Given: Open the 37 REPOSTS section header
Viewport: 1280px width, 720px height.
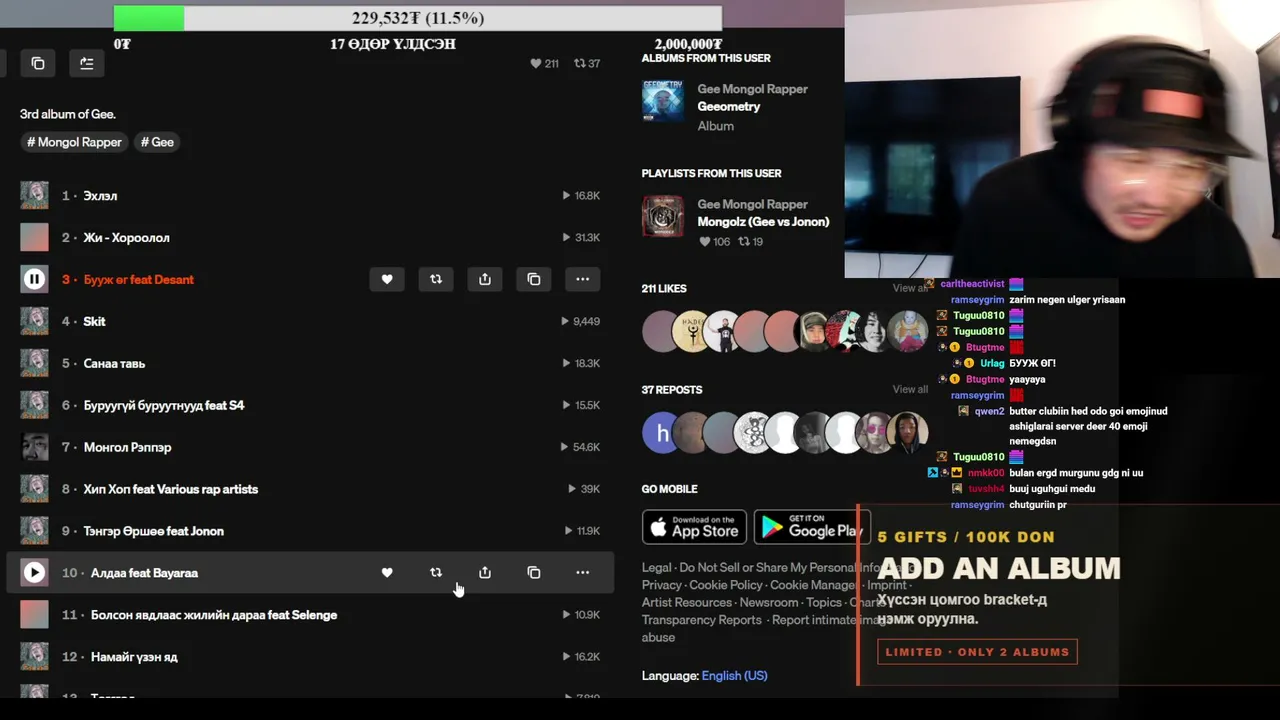Looking at the screenshot, I should click(672, 390).
